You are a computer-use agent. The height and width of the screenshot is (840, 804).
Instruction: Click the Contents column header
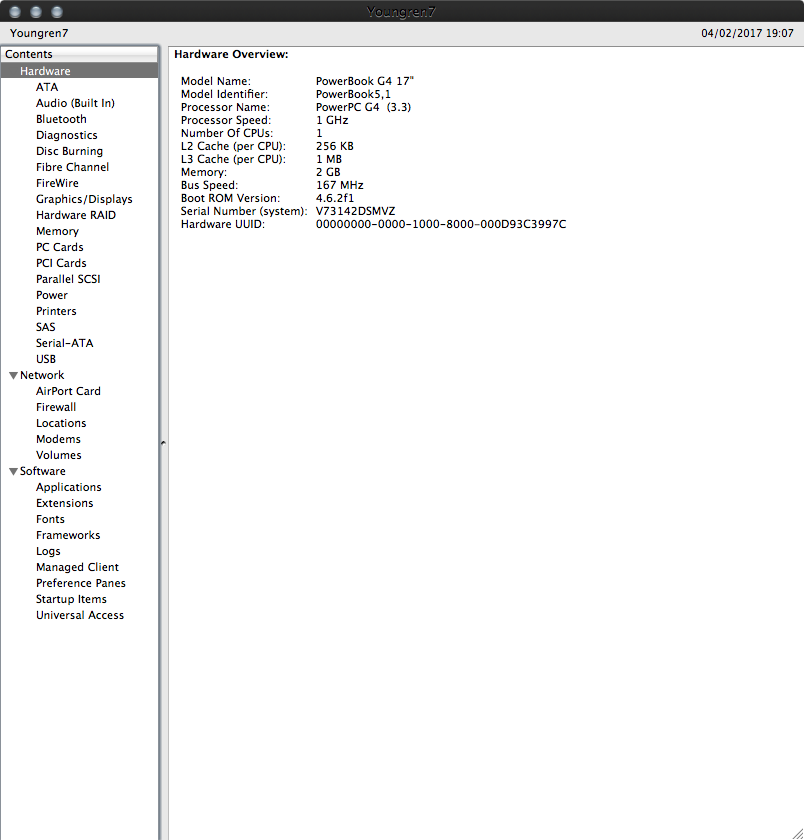tap(79, 54)
